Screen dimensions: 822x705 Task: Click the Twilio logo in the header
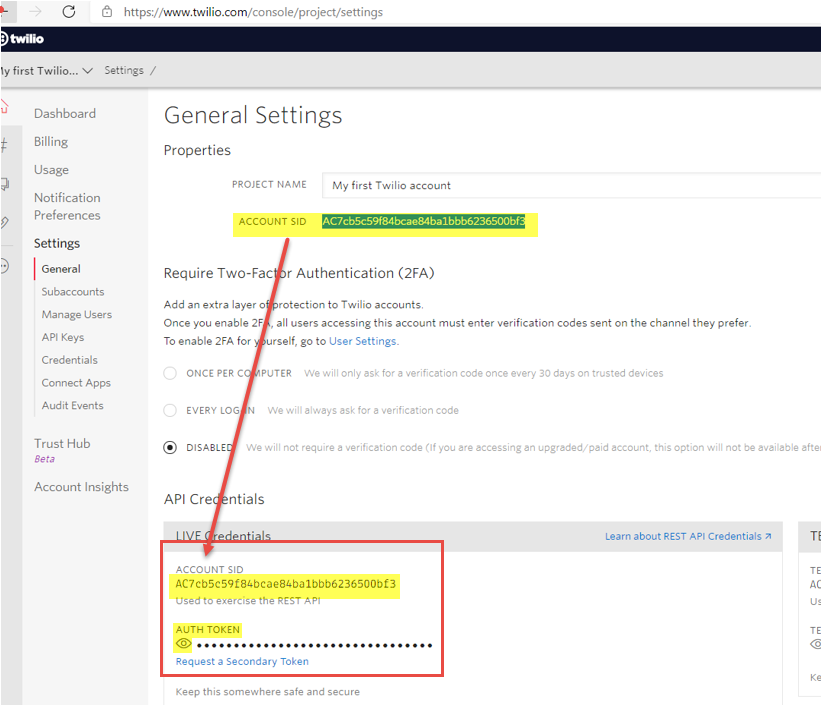point(22,39)
